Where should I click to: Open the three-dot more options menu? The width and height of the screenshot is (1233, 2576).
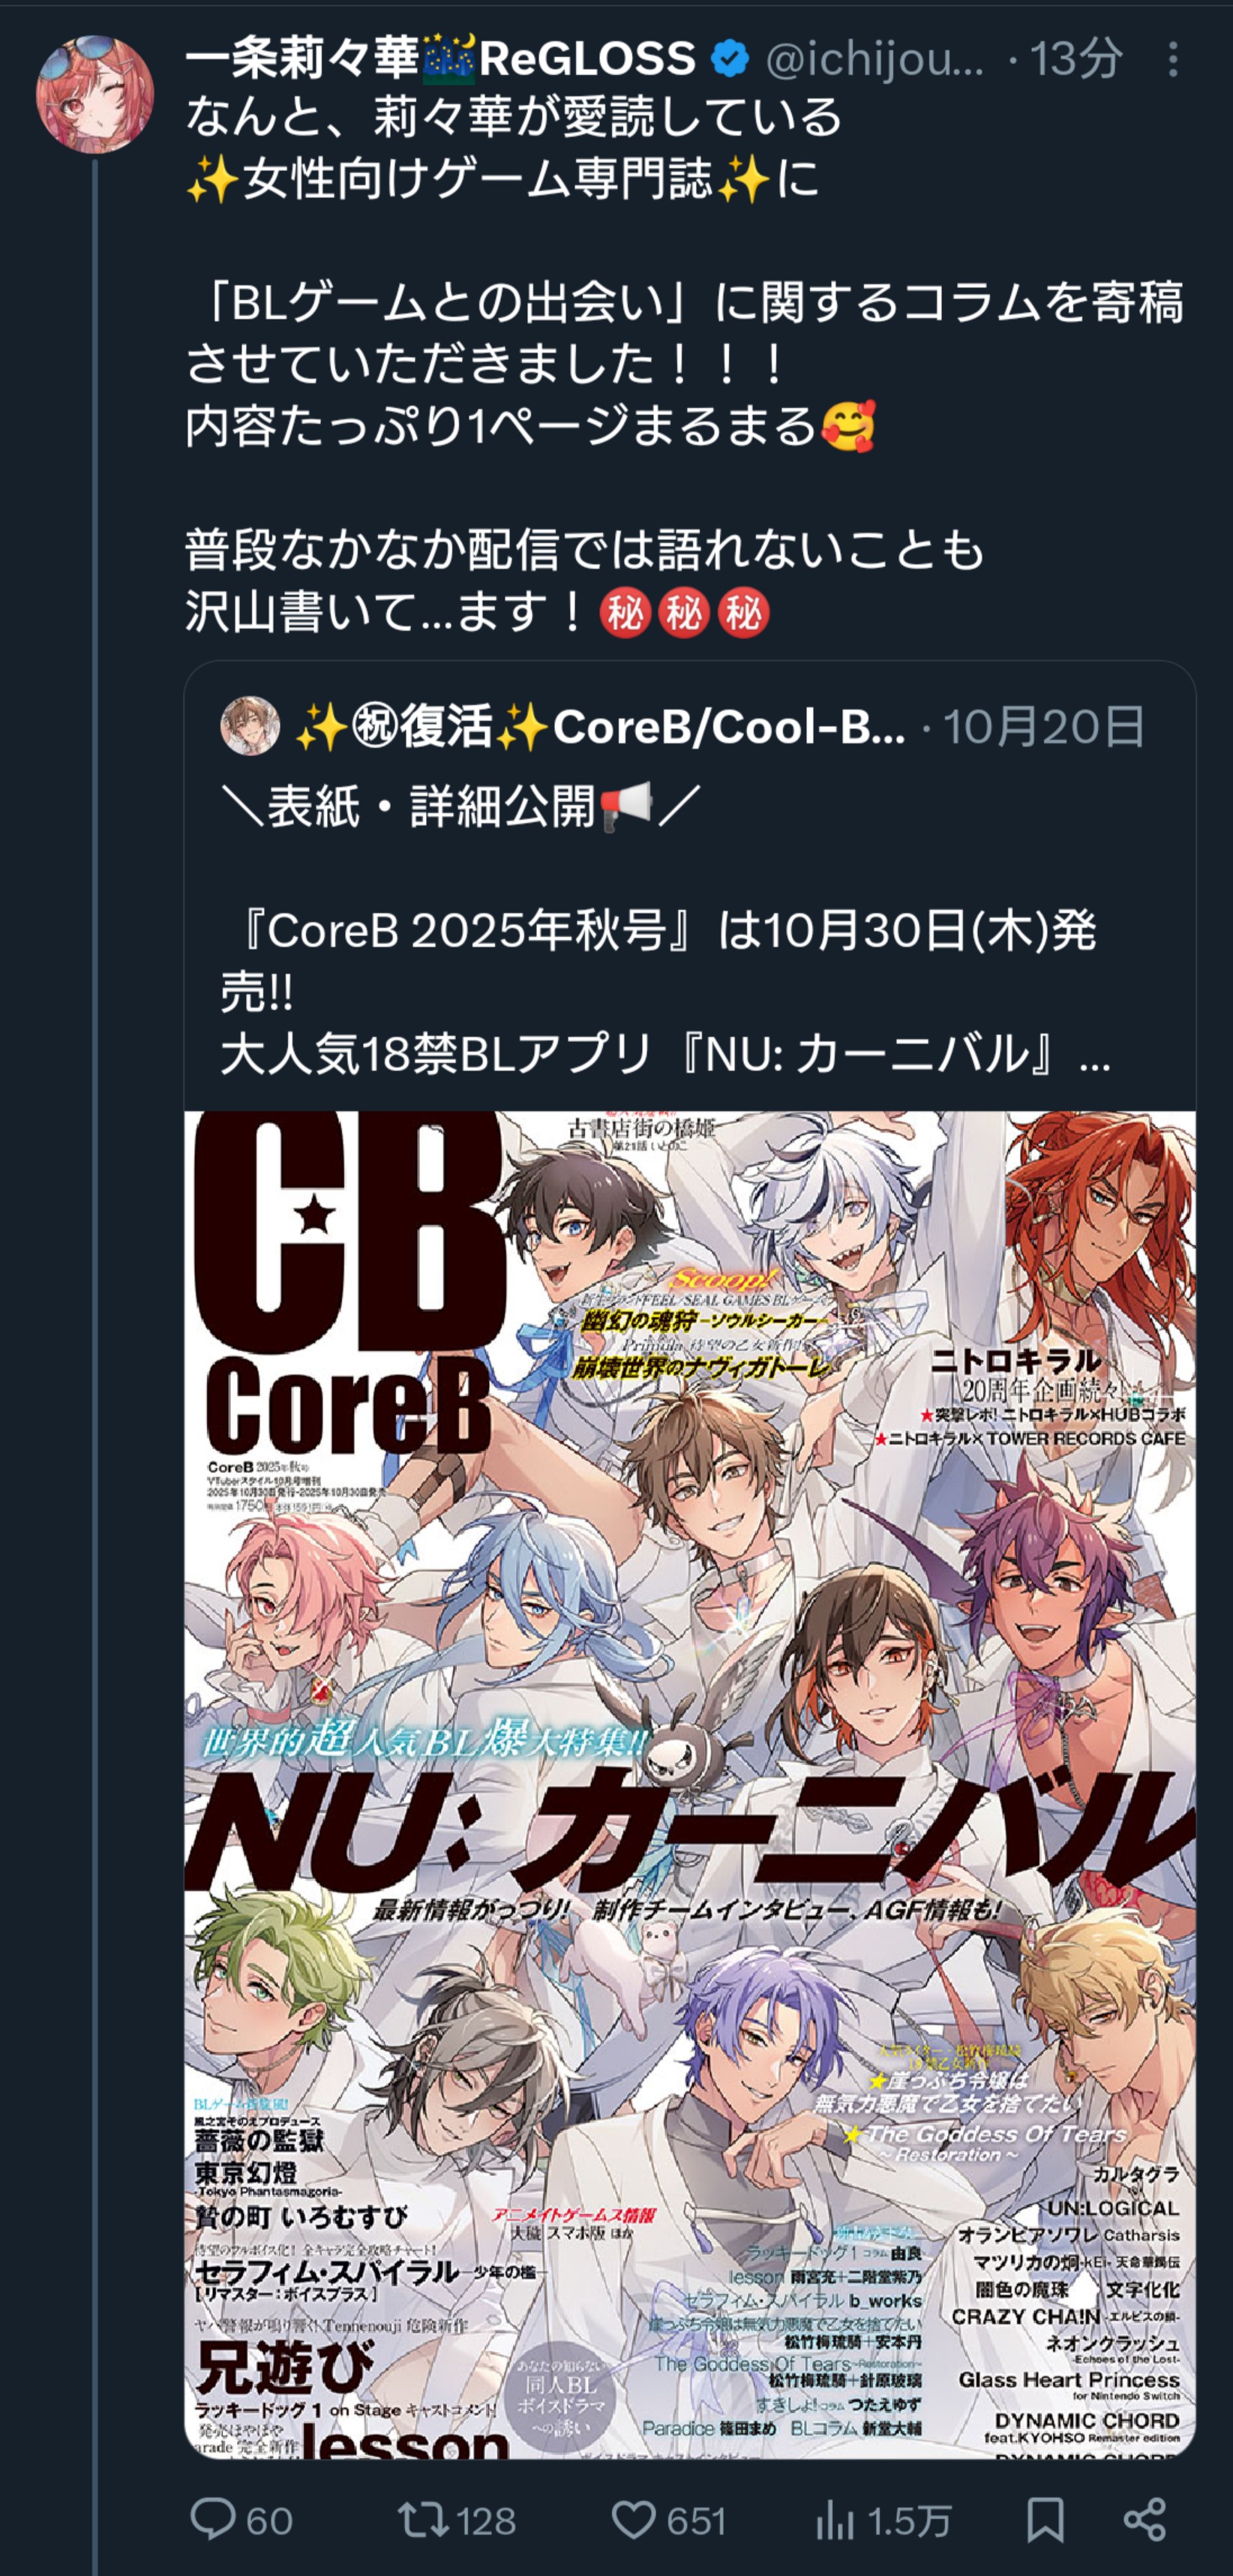(1173, 60)
